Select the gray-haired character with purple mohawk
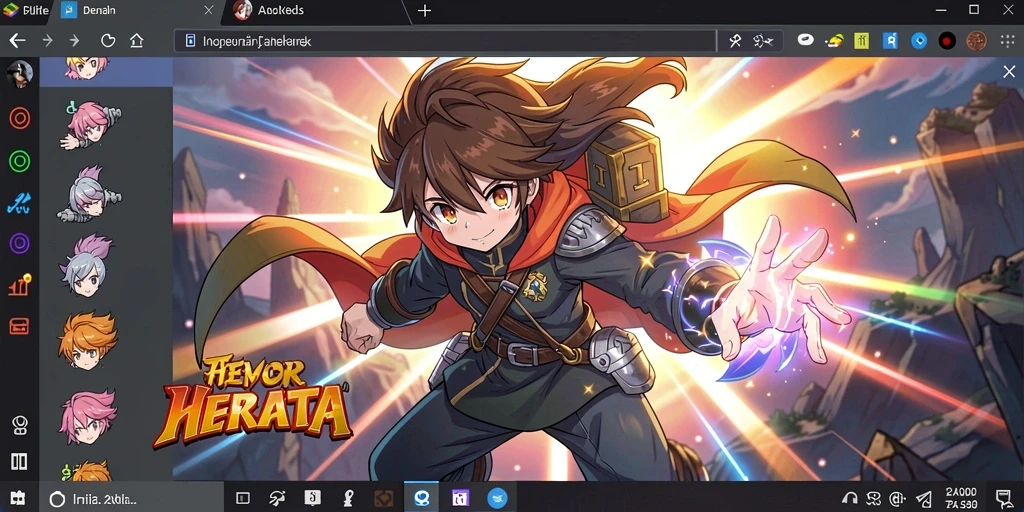 pyautogui.click(x=87, y=266)
